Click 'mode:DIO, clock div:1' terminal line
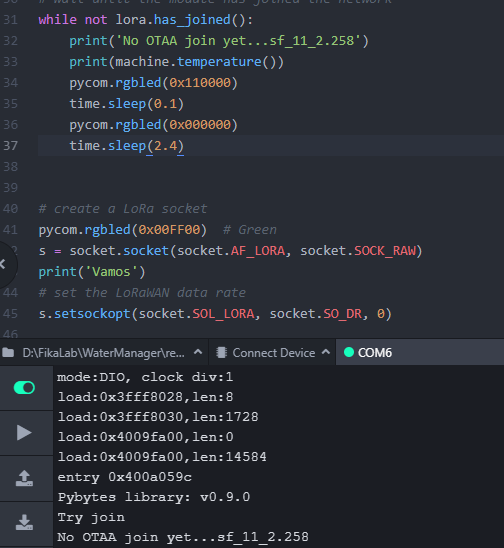 click(145, 377)
